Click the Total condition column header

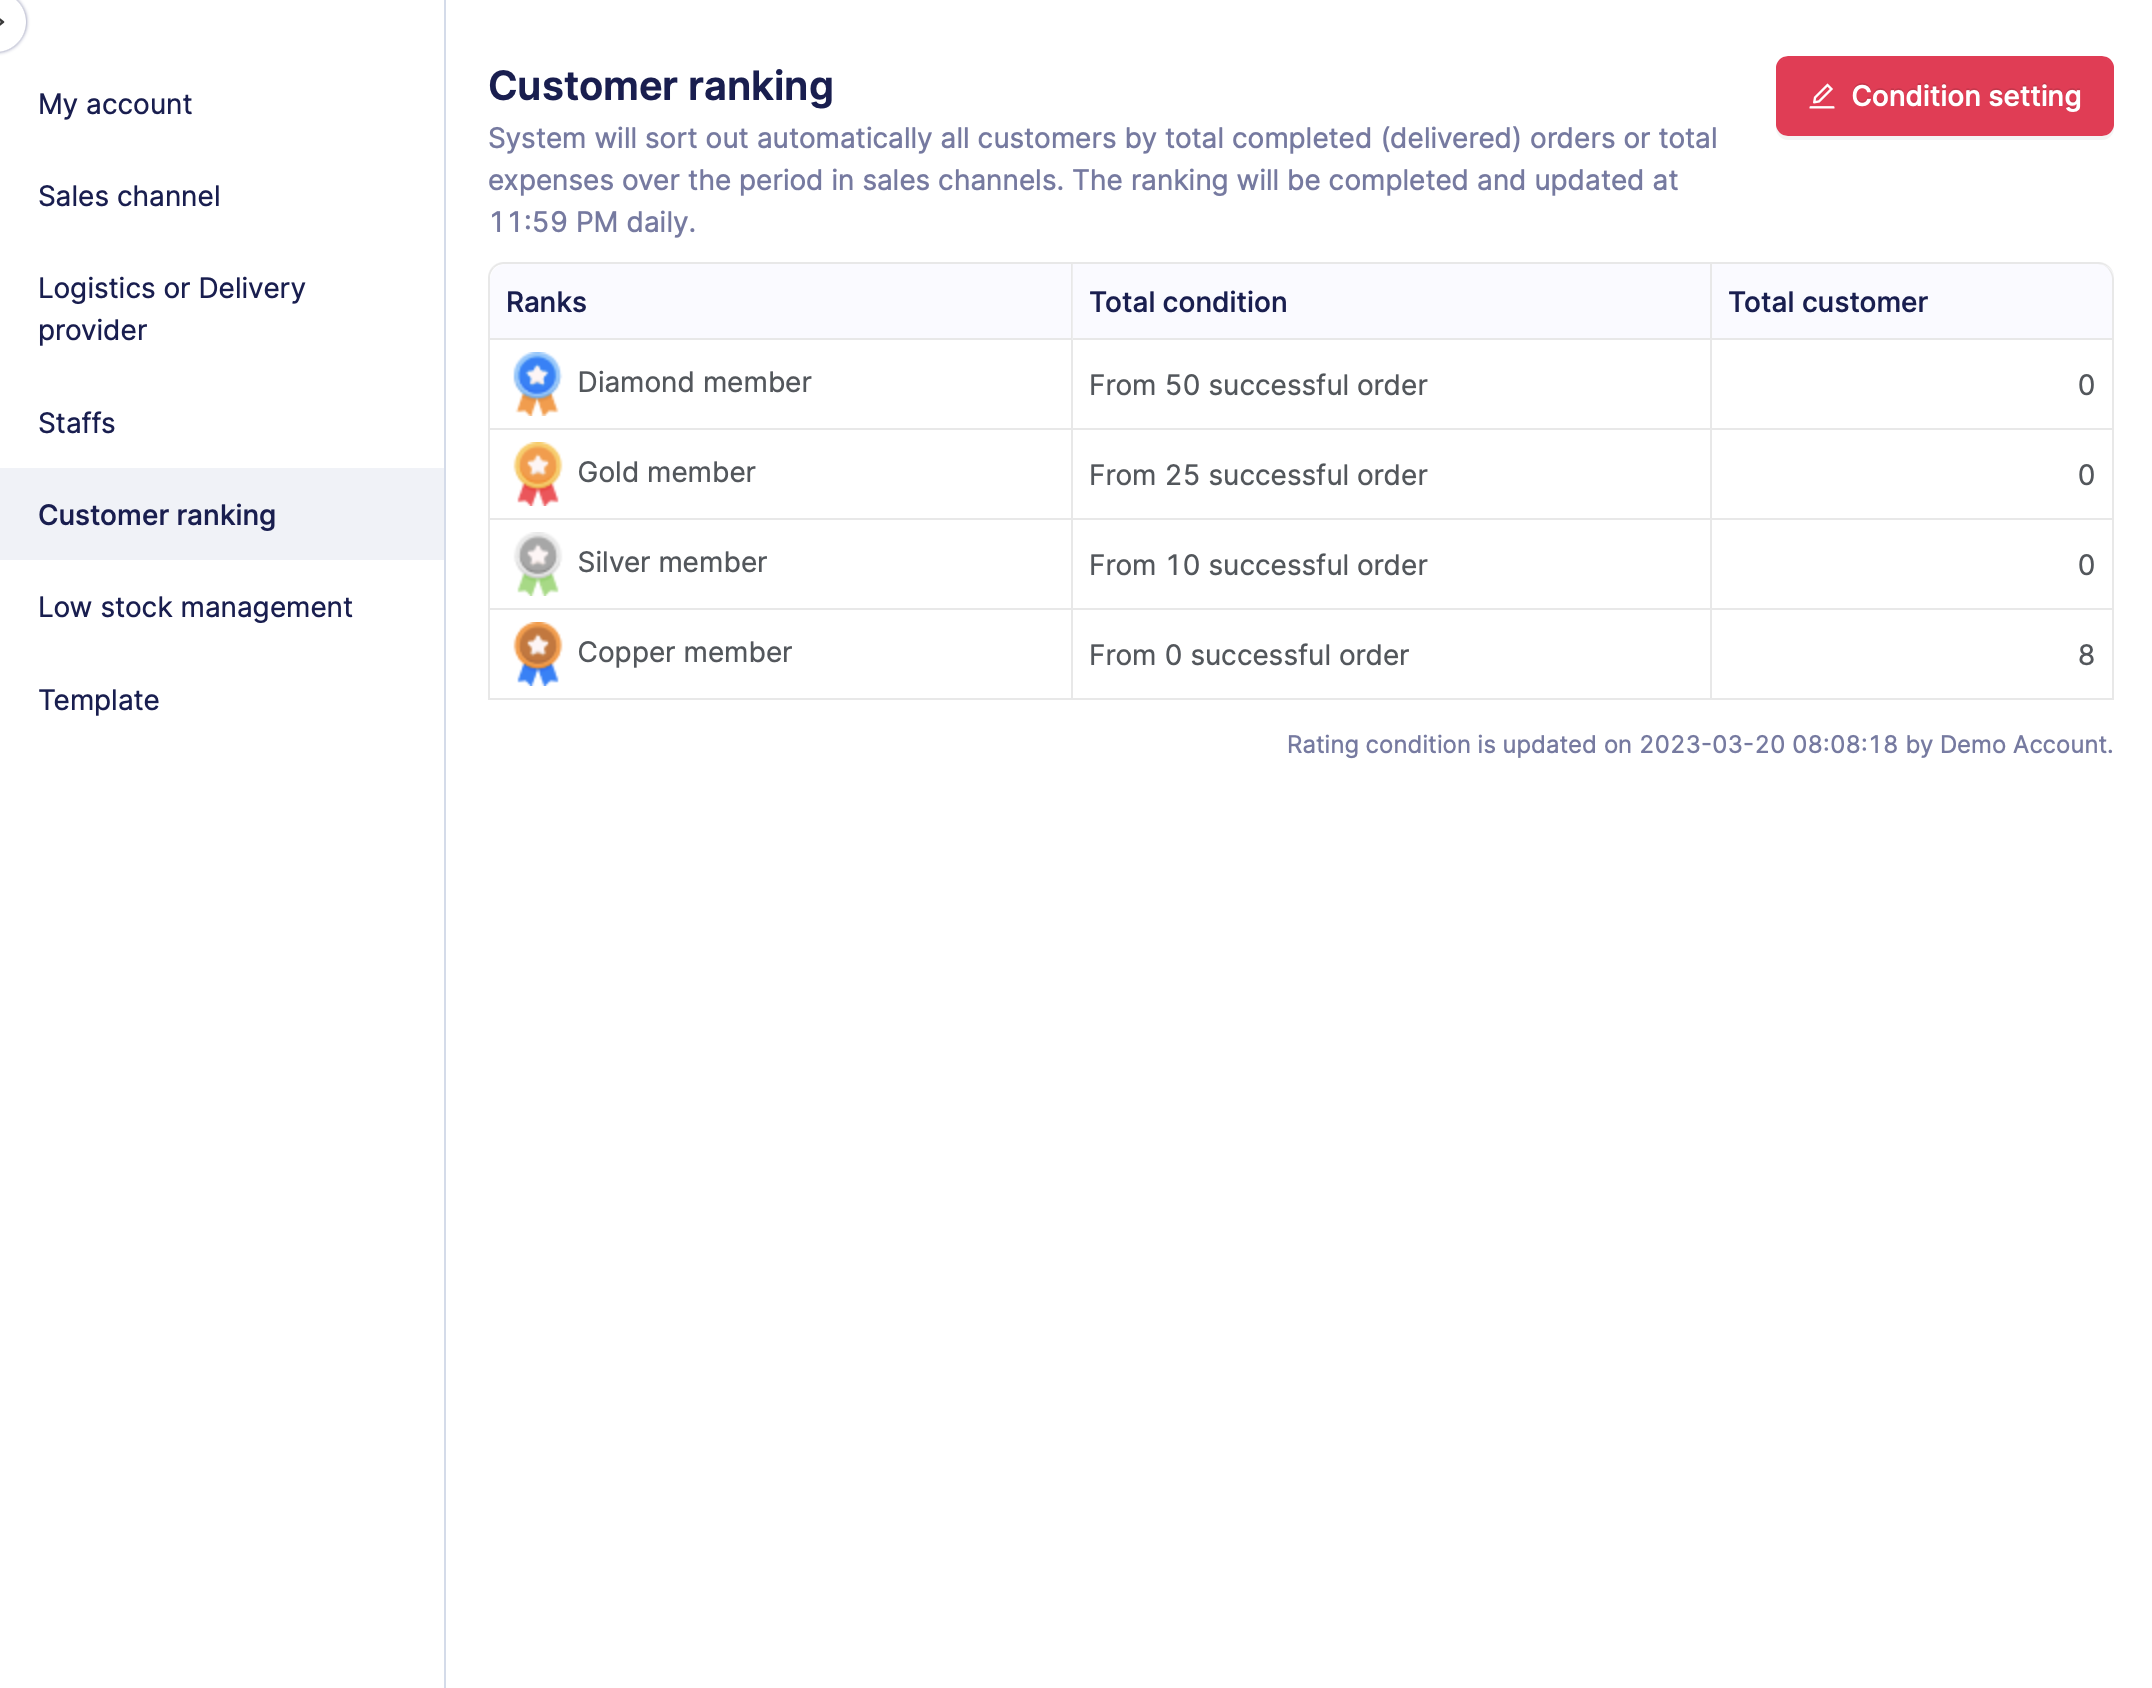[1188, 302]
